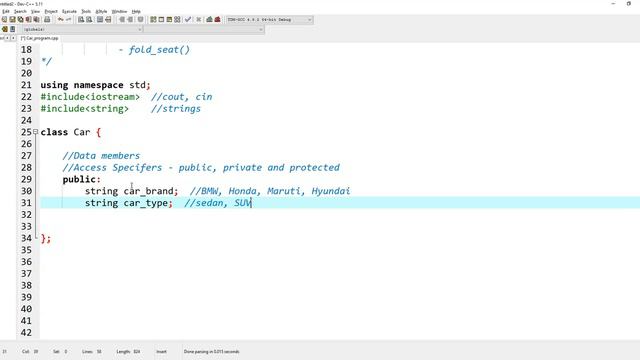Click the Compile icon
The image size is (640, 360).
pos(153,20)
